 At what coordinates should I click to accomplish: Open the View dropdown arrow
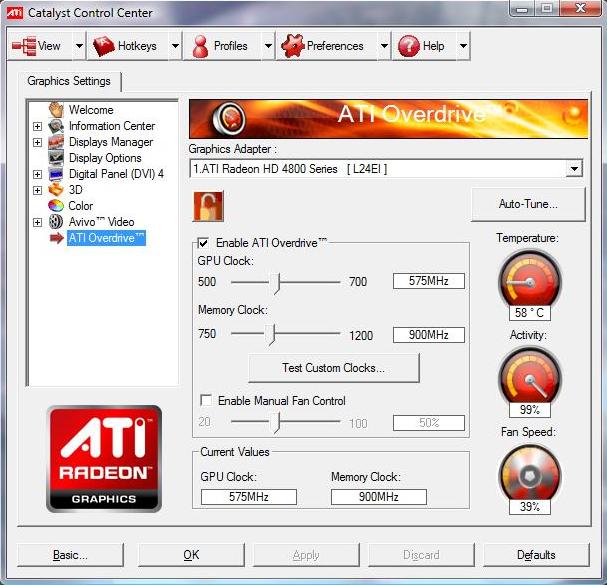(79, 46)
